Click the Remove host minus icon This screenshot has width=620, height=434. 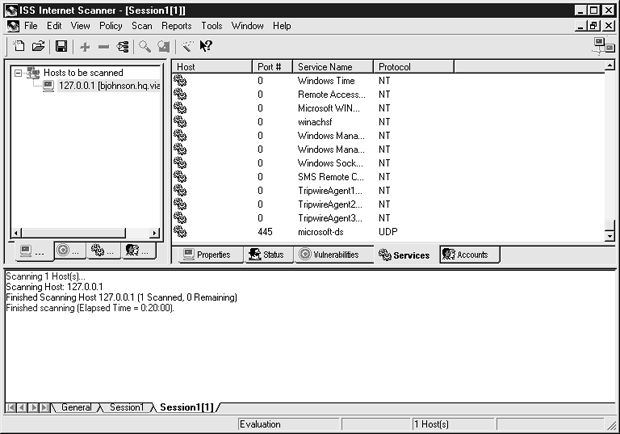[x=104, y=46]
